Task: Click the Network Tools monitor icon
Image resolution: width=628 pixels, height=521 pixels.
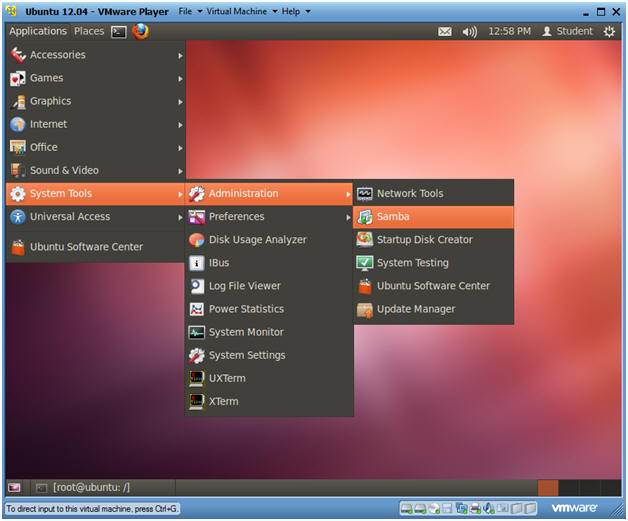Action: coord(364,194)
